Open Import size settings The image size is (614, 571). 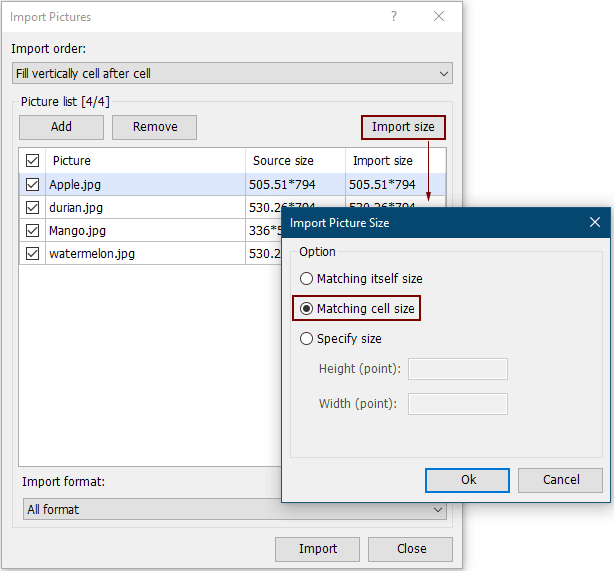click(403, 127)
